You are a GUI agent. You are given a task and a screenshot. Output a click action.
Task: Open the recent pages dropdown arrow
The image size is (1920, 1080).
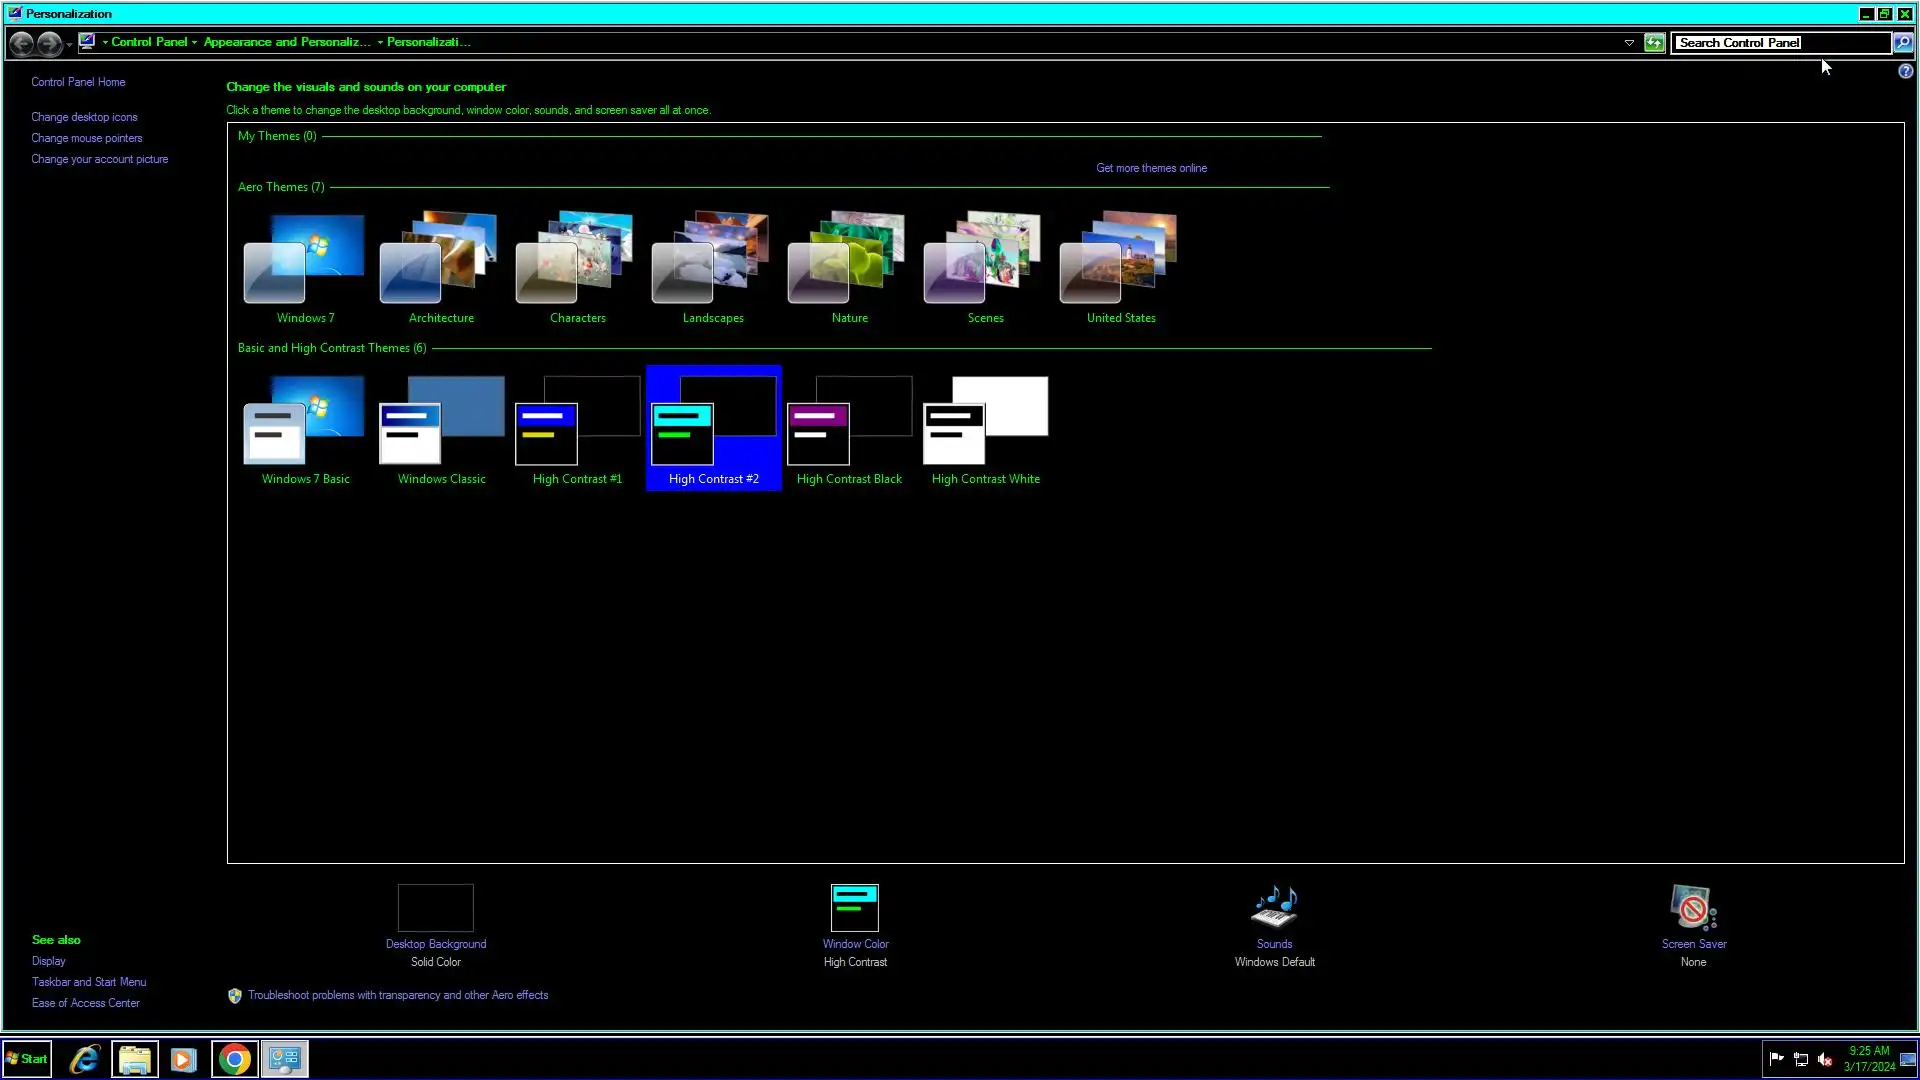coord(69,44)
